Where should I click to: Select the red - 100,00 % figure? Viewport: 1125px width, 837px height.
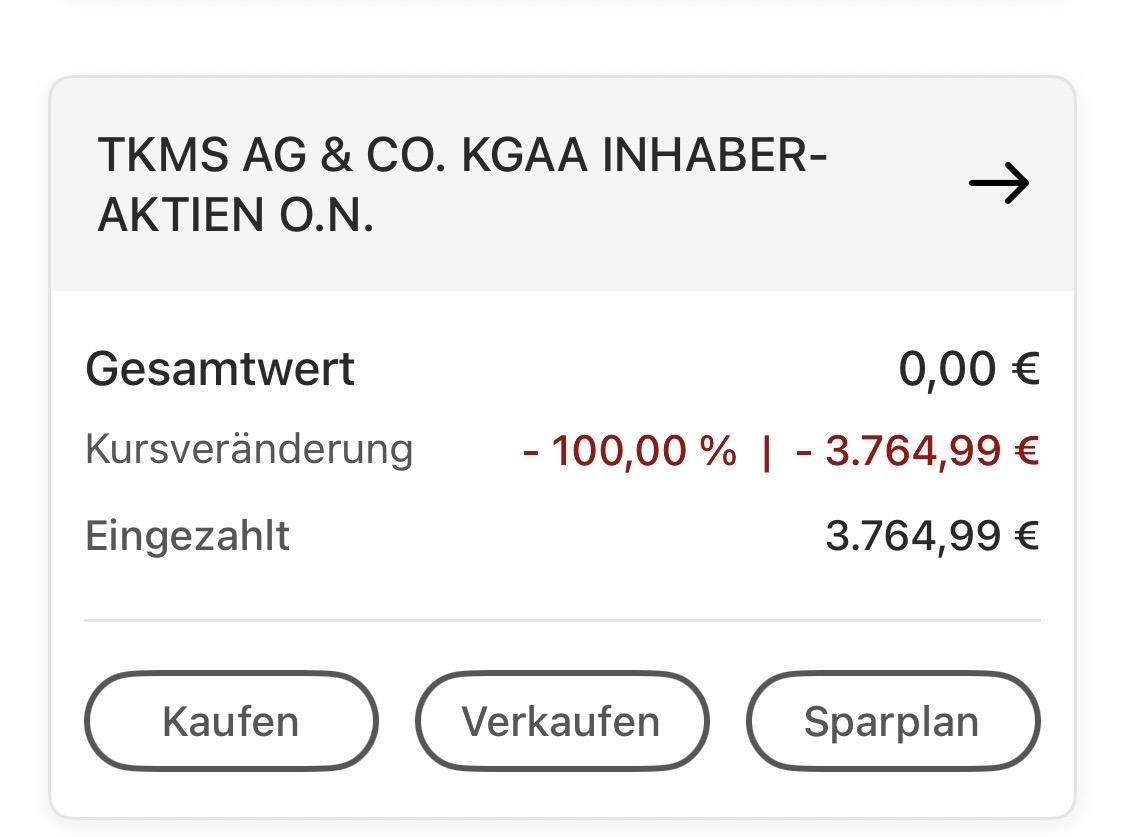click(629, 452)
